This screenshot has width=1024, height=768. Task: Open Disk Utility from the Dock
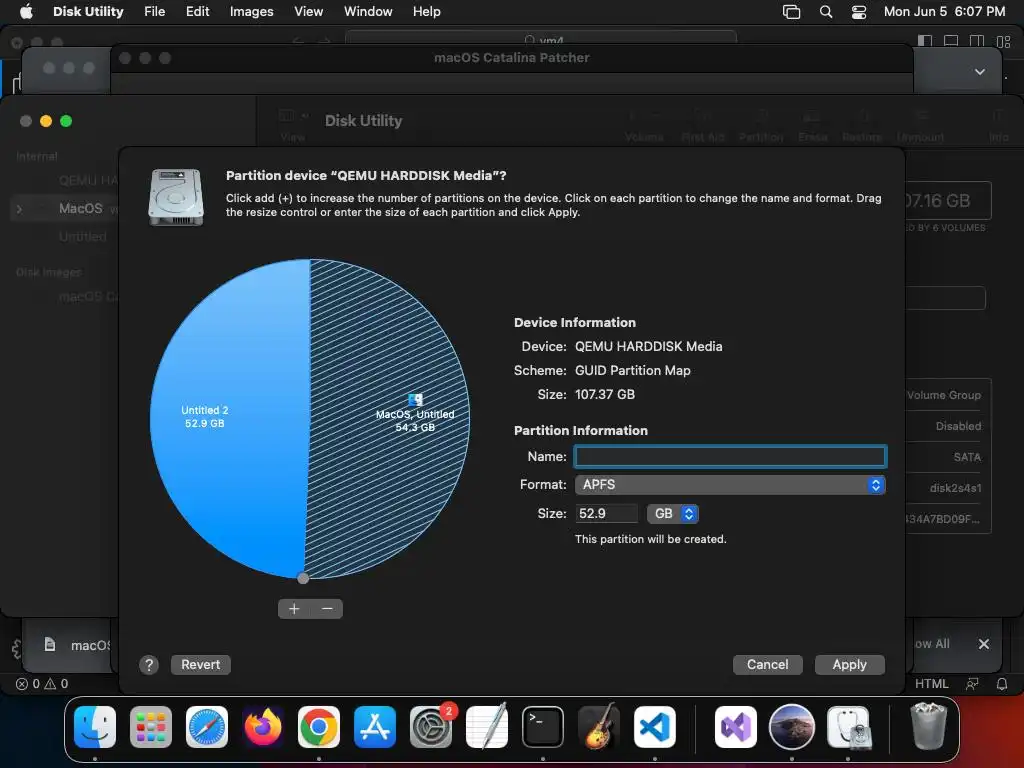coord(848,727)
